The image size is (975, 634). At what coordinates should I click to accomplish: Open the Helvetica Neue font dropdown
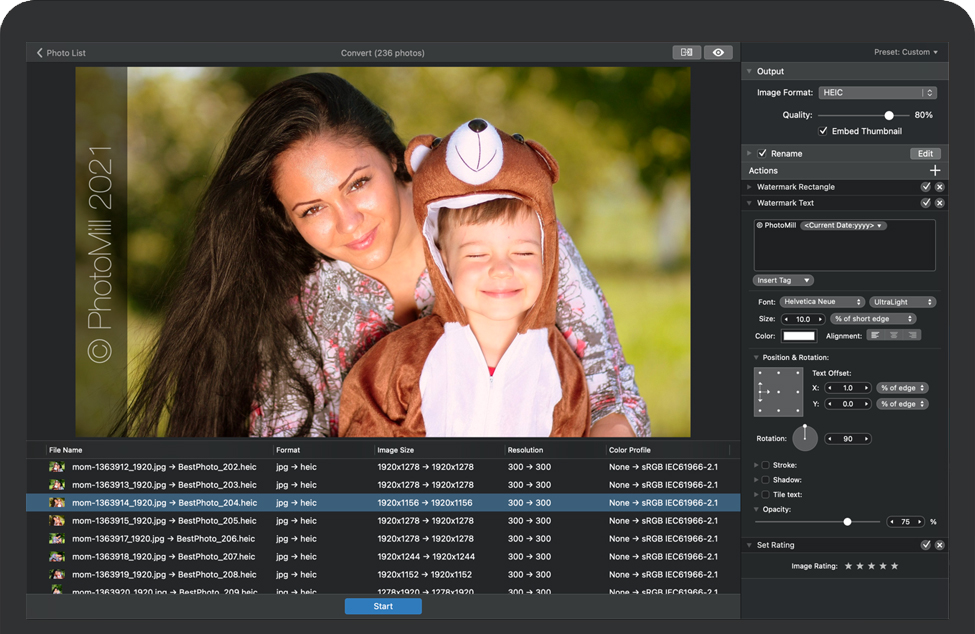point(823,302)
